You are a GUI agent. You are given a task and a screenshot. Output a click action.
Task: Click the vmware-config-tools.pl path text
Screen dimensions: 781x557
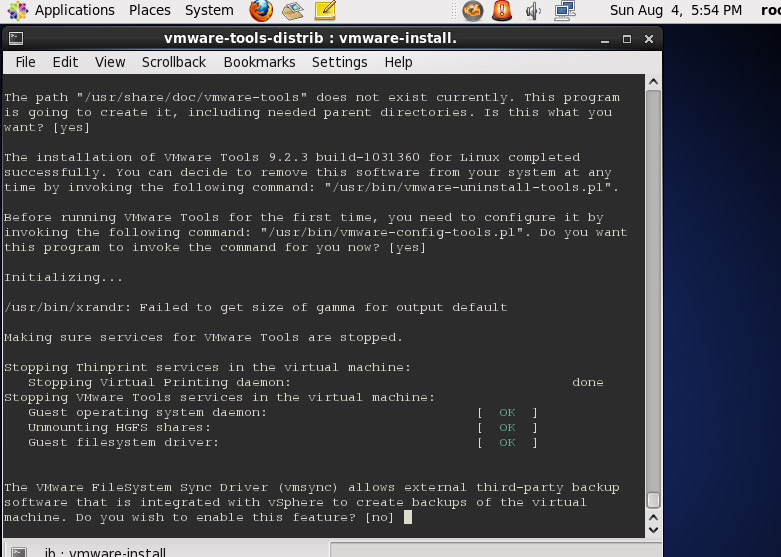point(391,232)
